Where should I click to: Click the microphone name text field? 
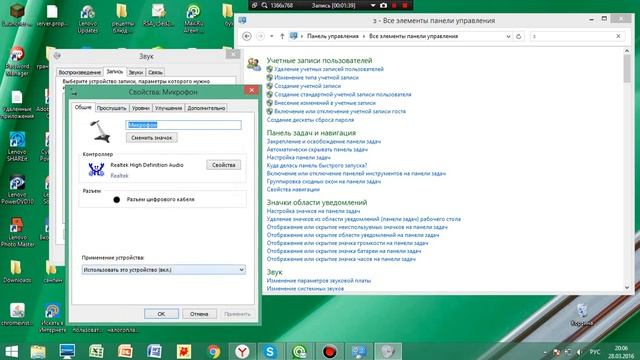[183, 125]
